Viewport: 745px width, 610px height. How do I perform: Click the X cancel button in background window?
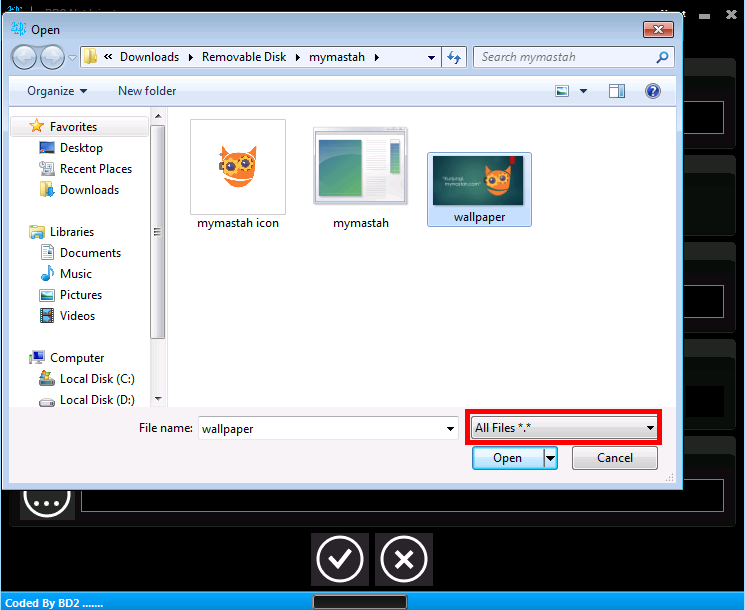pyautogui.click(x=404, y=559)
